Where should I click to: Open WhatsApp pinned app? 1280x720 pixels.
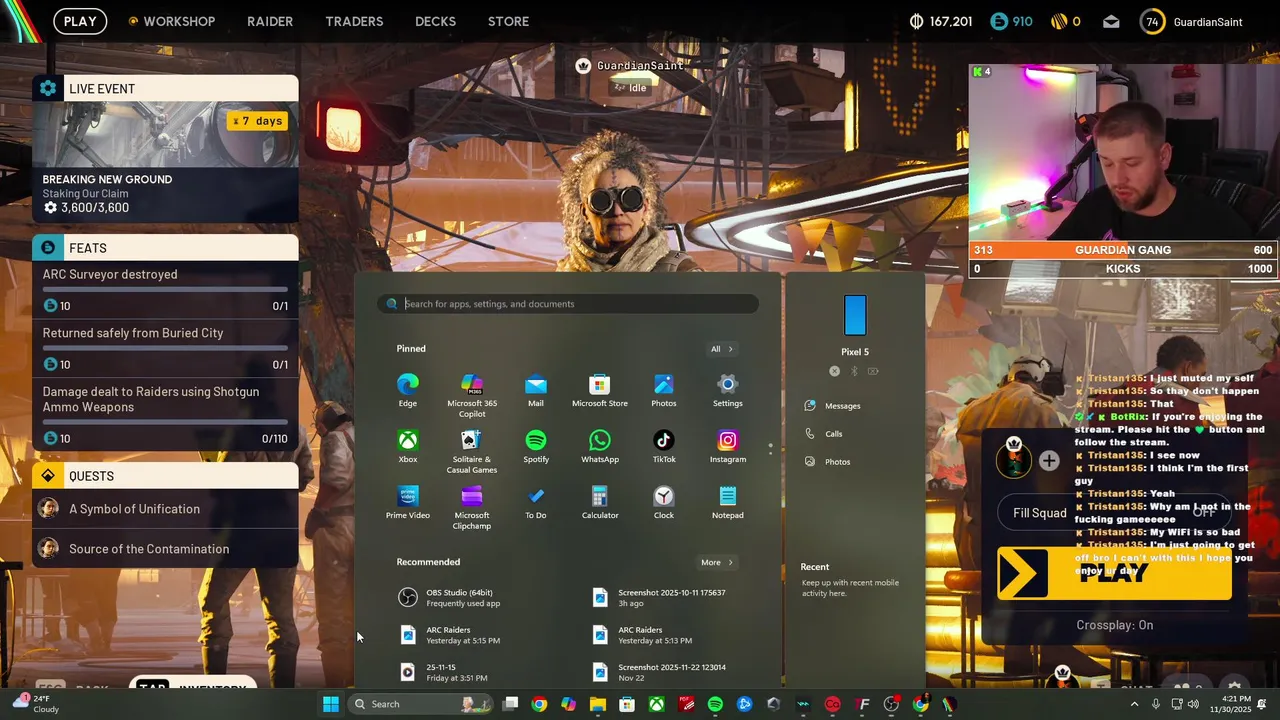pos(600,446)
